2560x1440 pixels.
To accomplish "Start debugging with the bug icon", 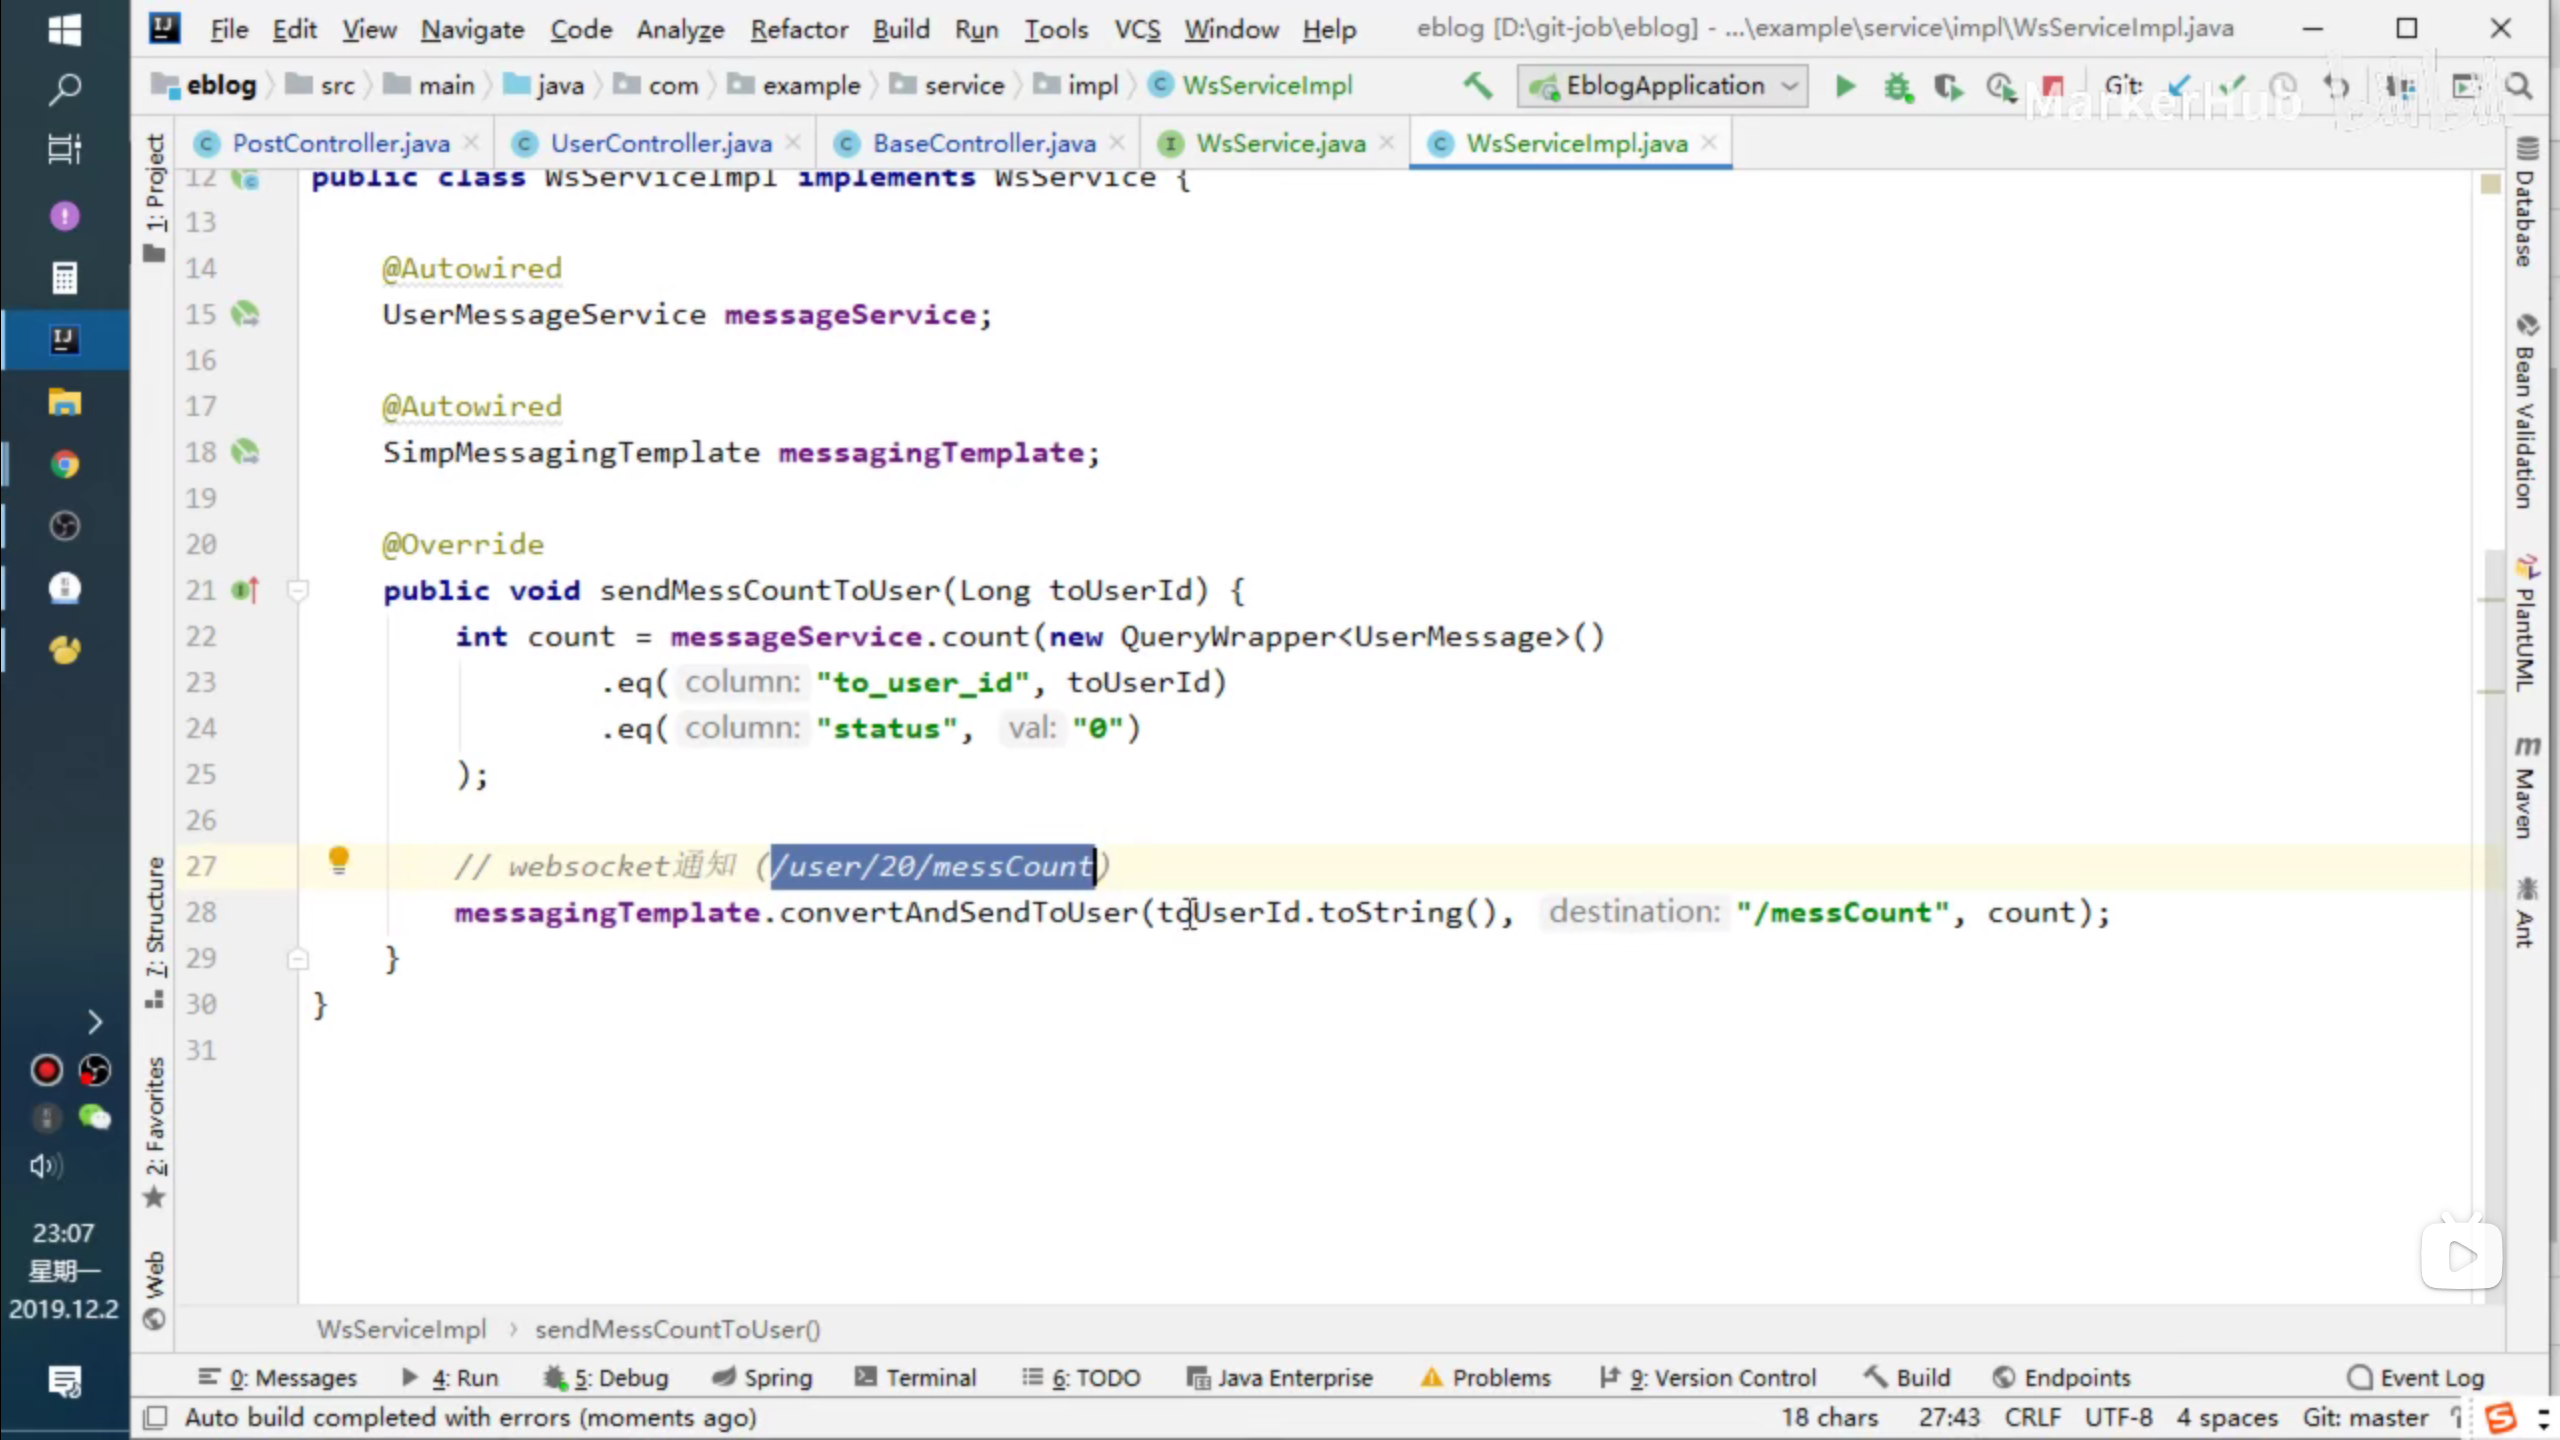I will [x=1897, y=87].
